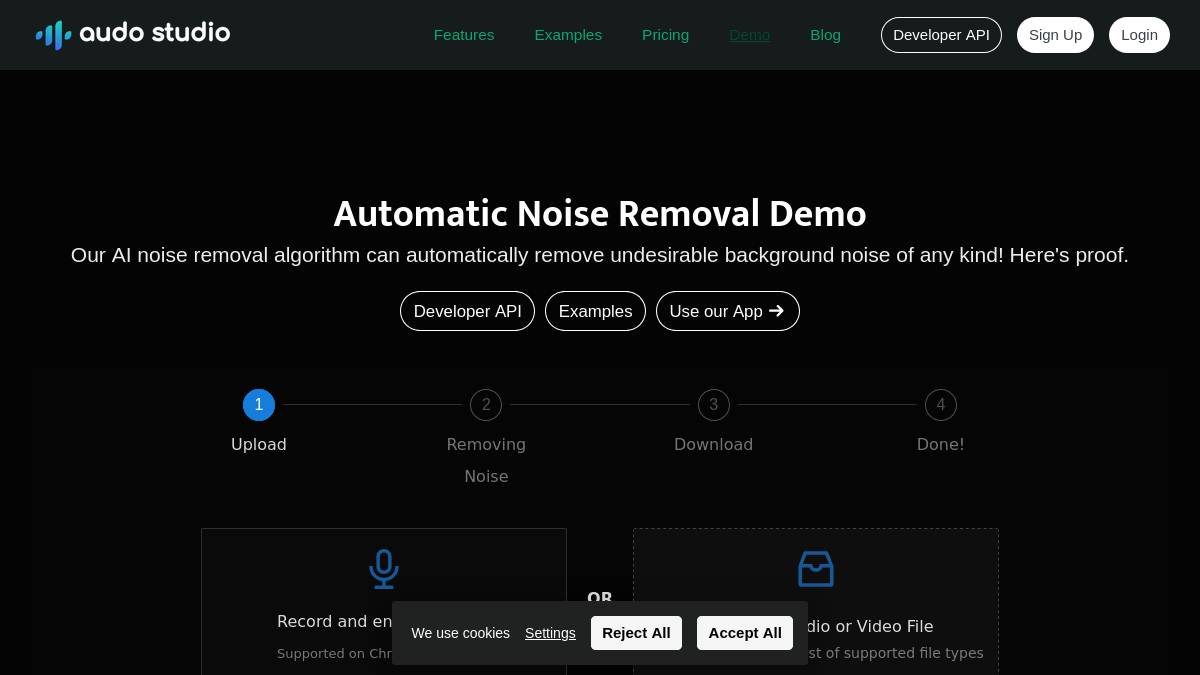Open the Pricing page
Viewport: 1200px width, 675px height.
(x=665, y=35)
